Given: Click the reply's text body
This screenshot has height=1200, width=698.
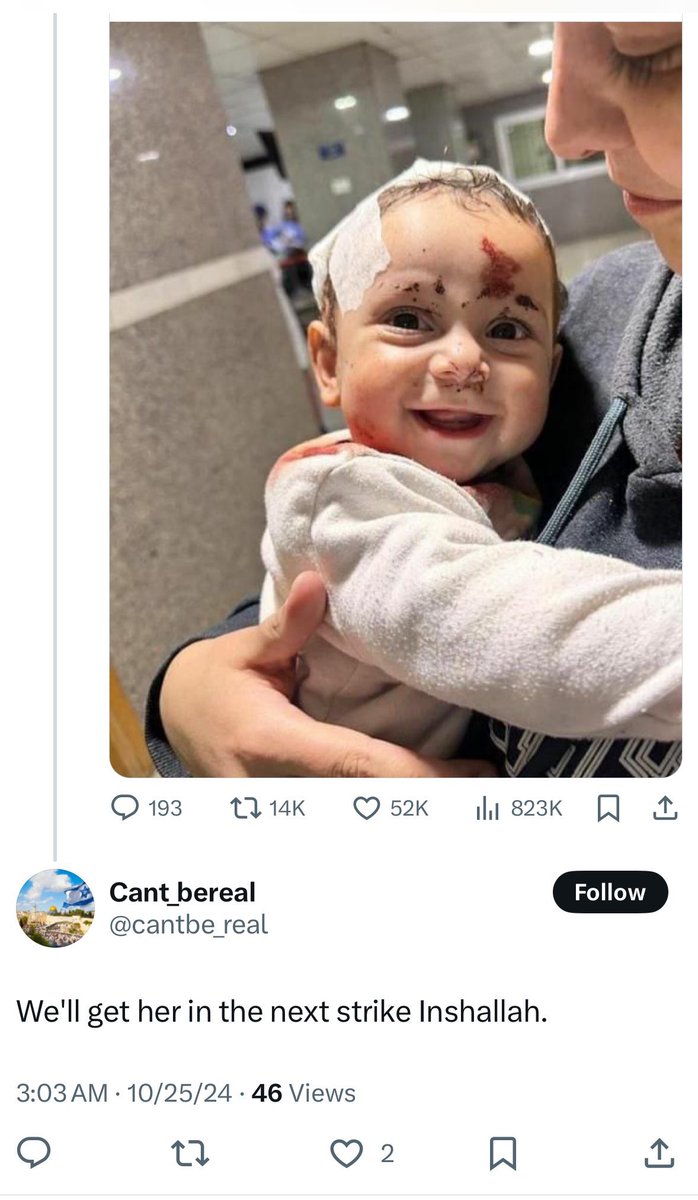Looking at the screenshot, I should pos(281,1011).
